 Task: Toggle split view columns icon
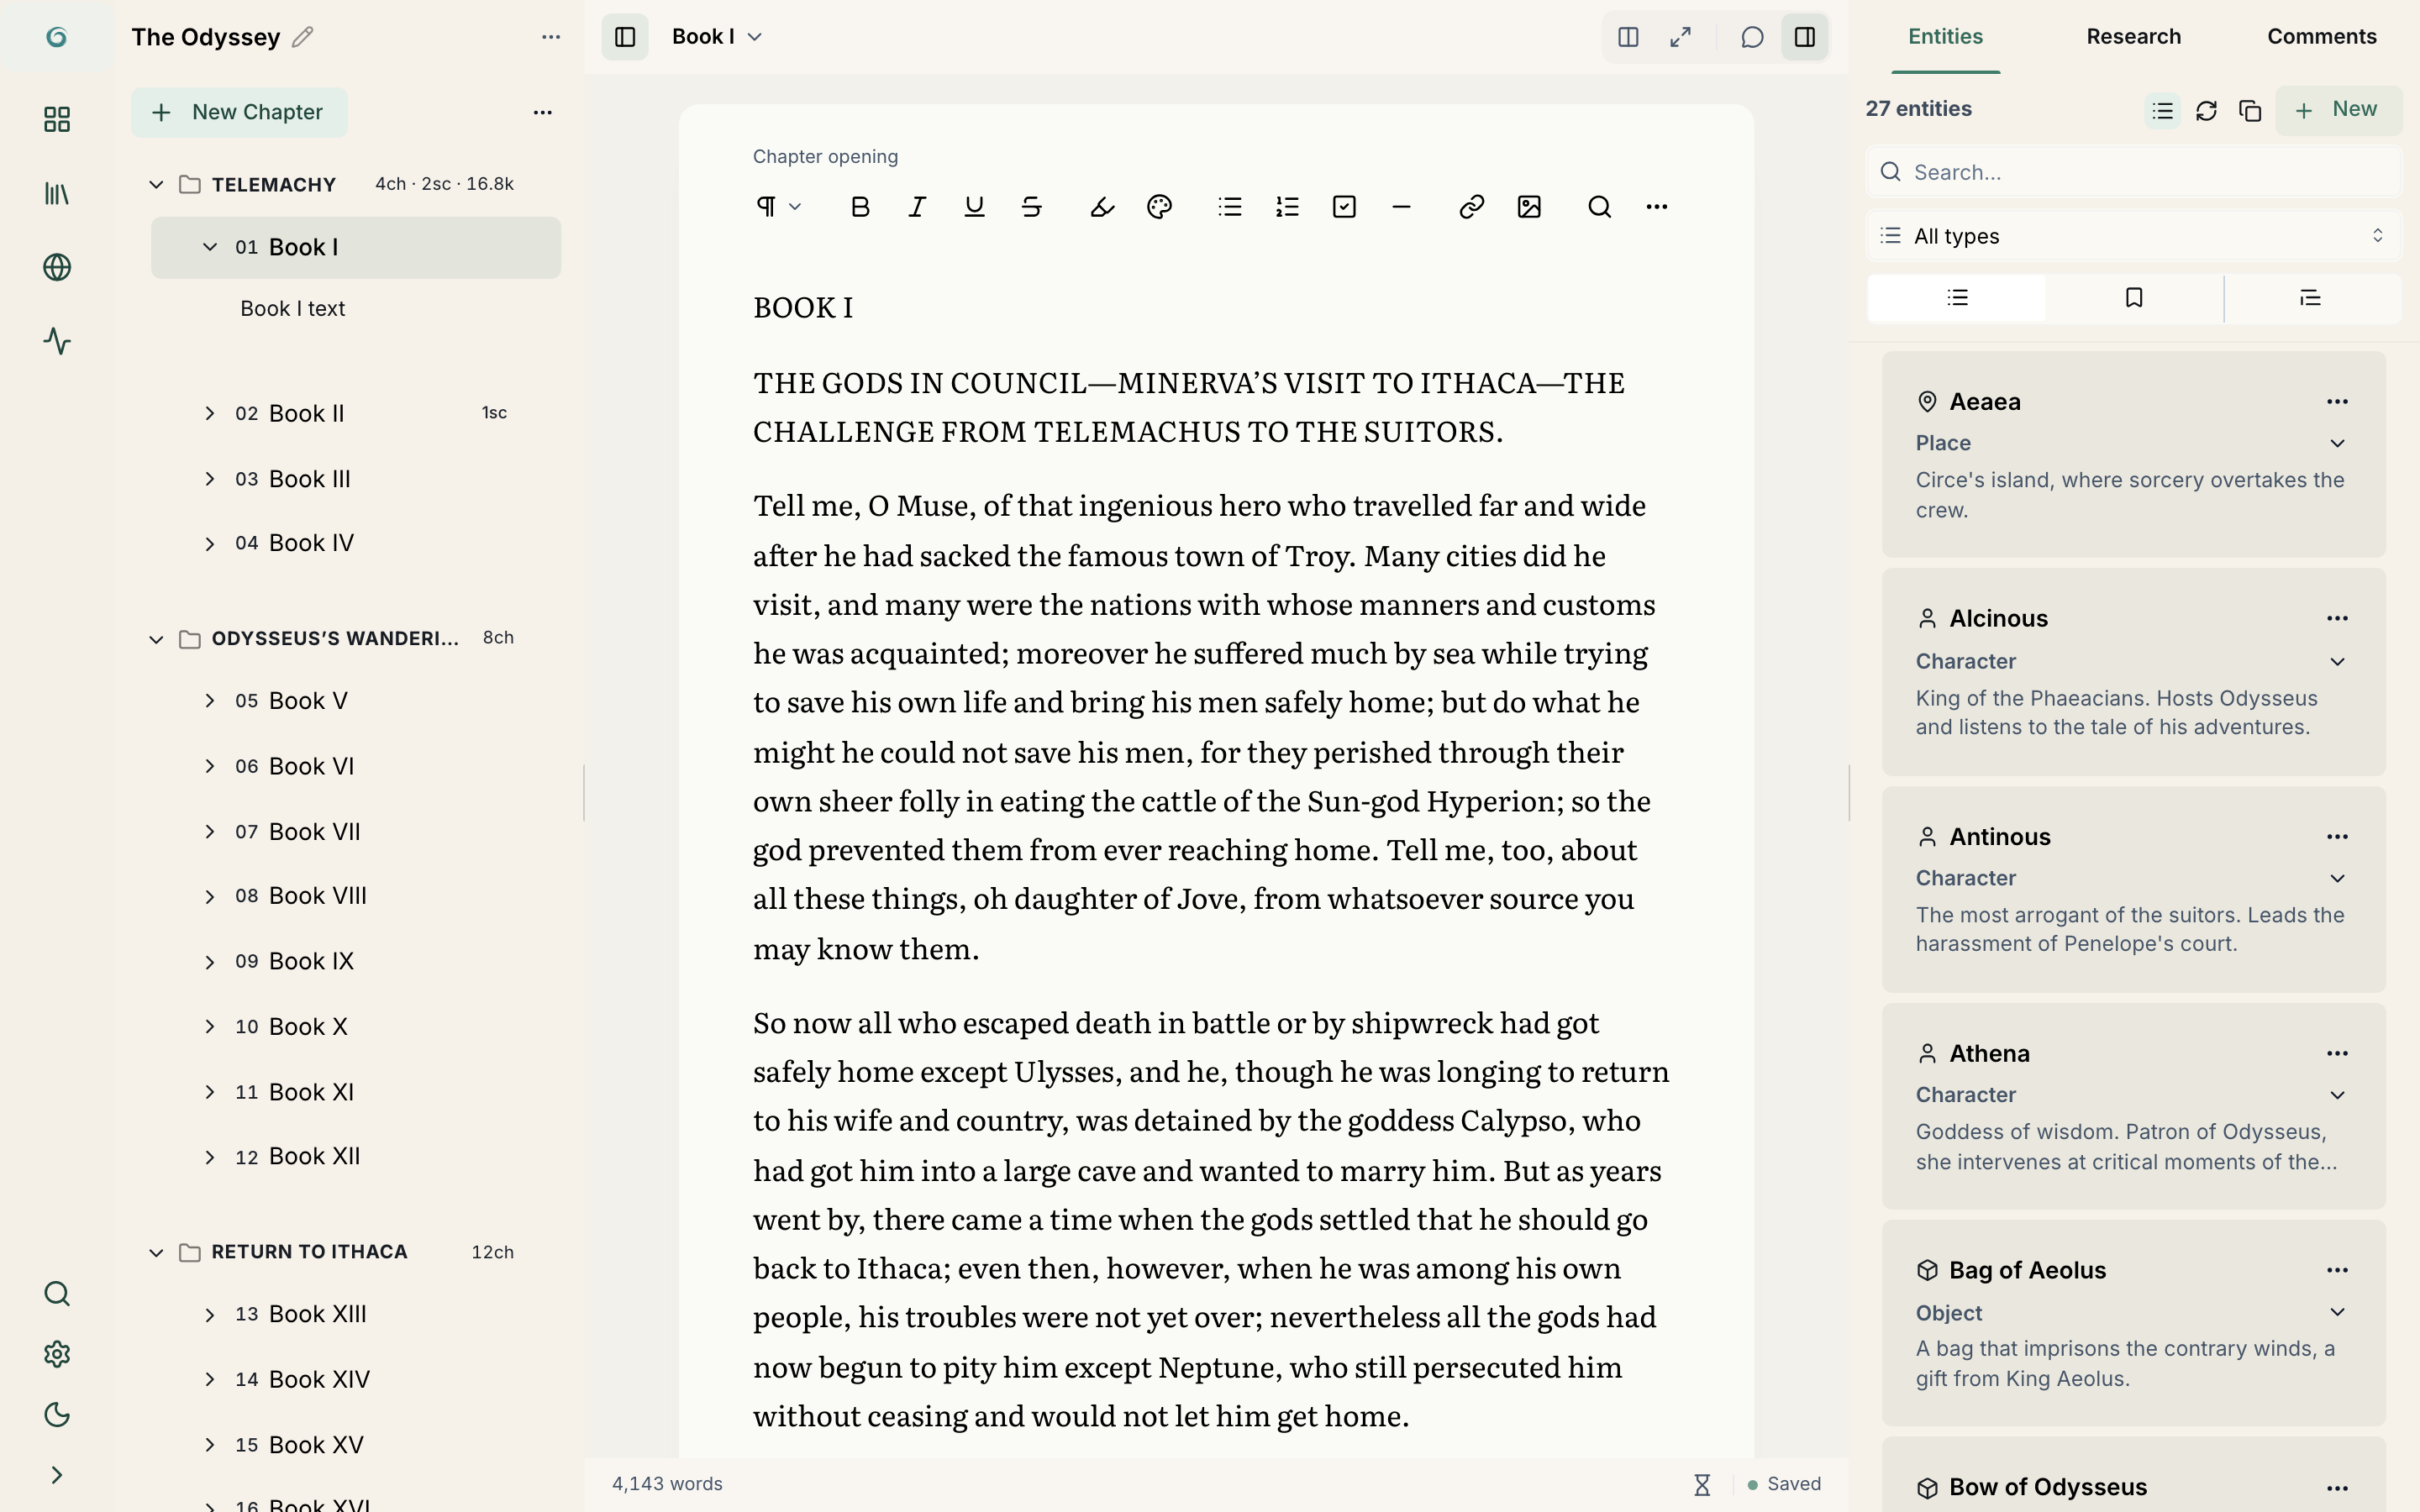(1628, 37)
